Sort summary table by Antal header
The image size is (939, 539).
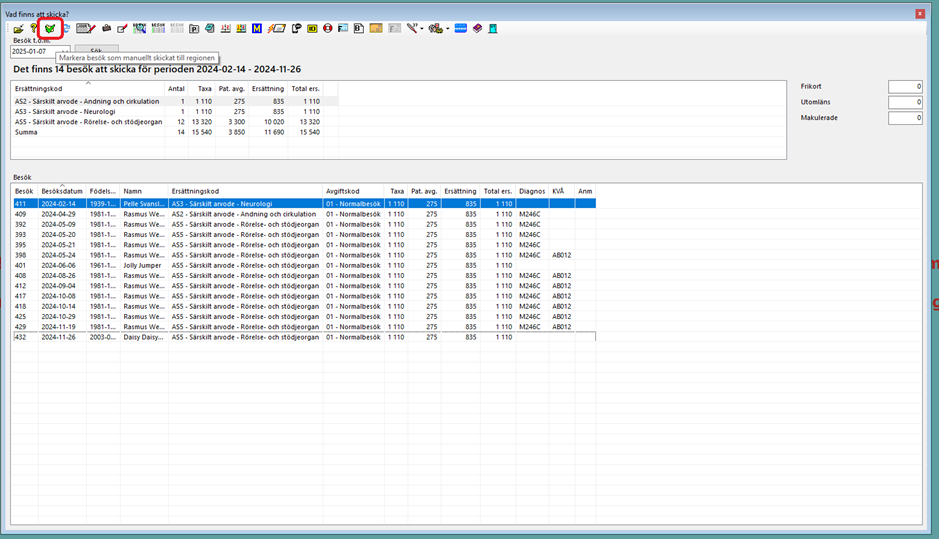click(176, 89)
